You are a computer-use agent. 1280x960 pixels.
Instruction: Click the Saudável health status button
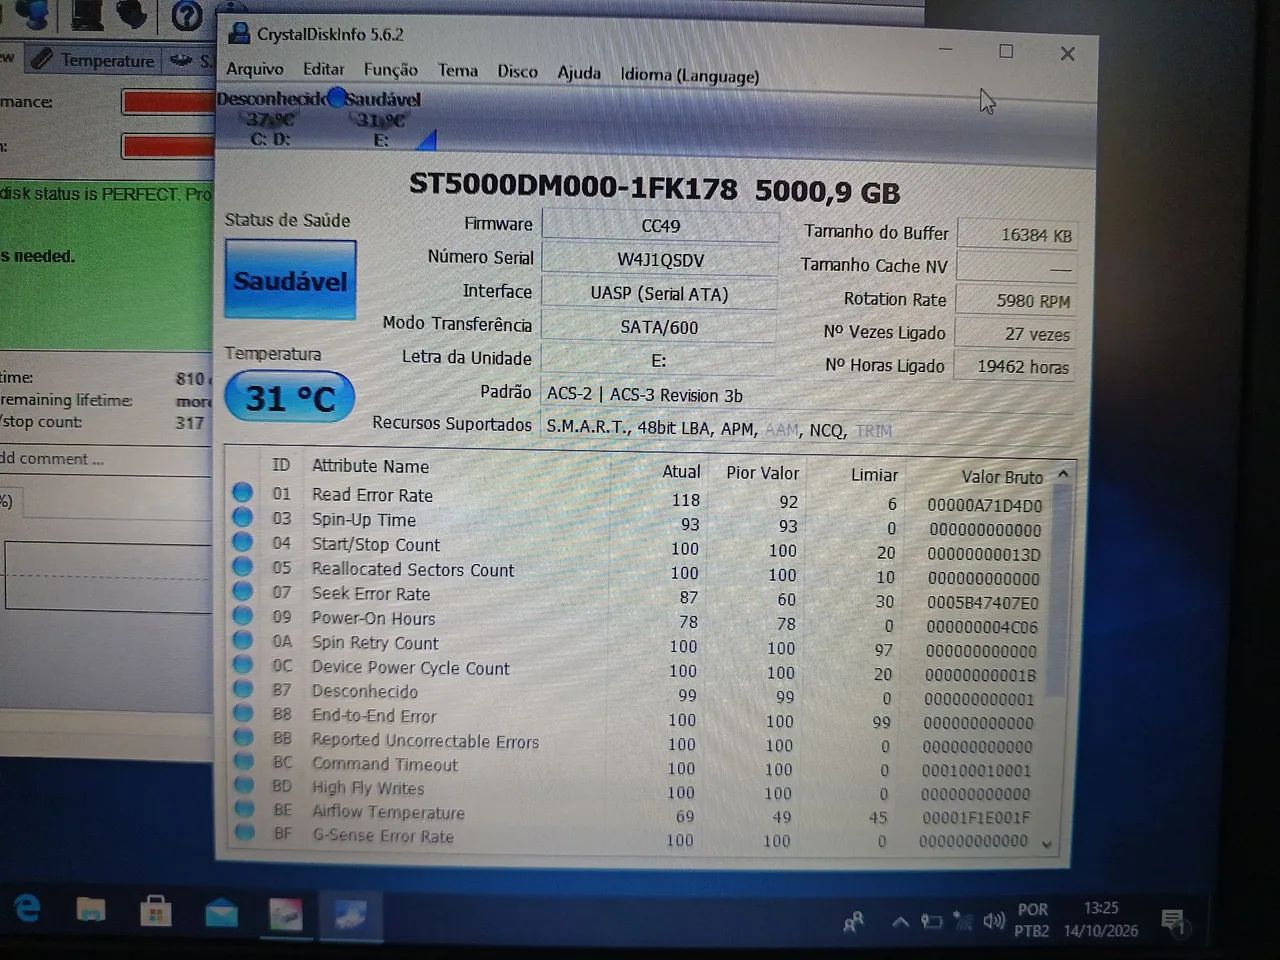290,280
